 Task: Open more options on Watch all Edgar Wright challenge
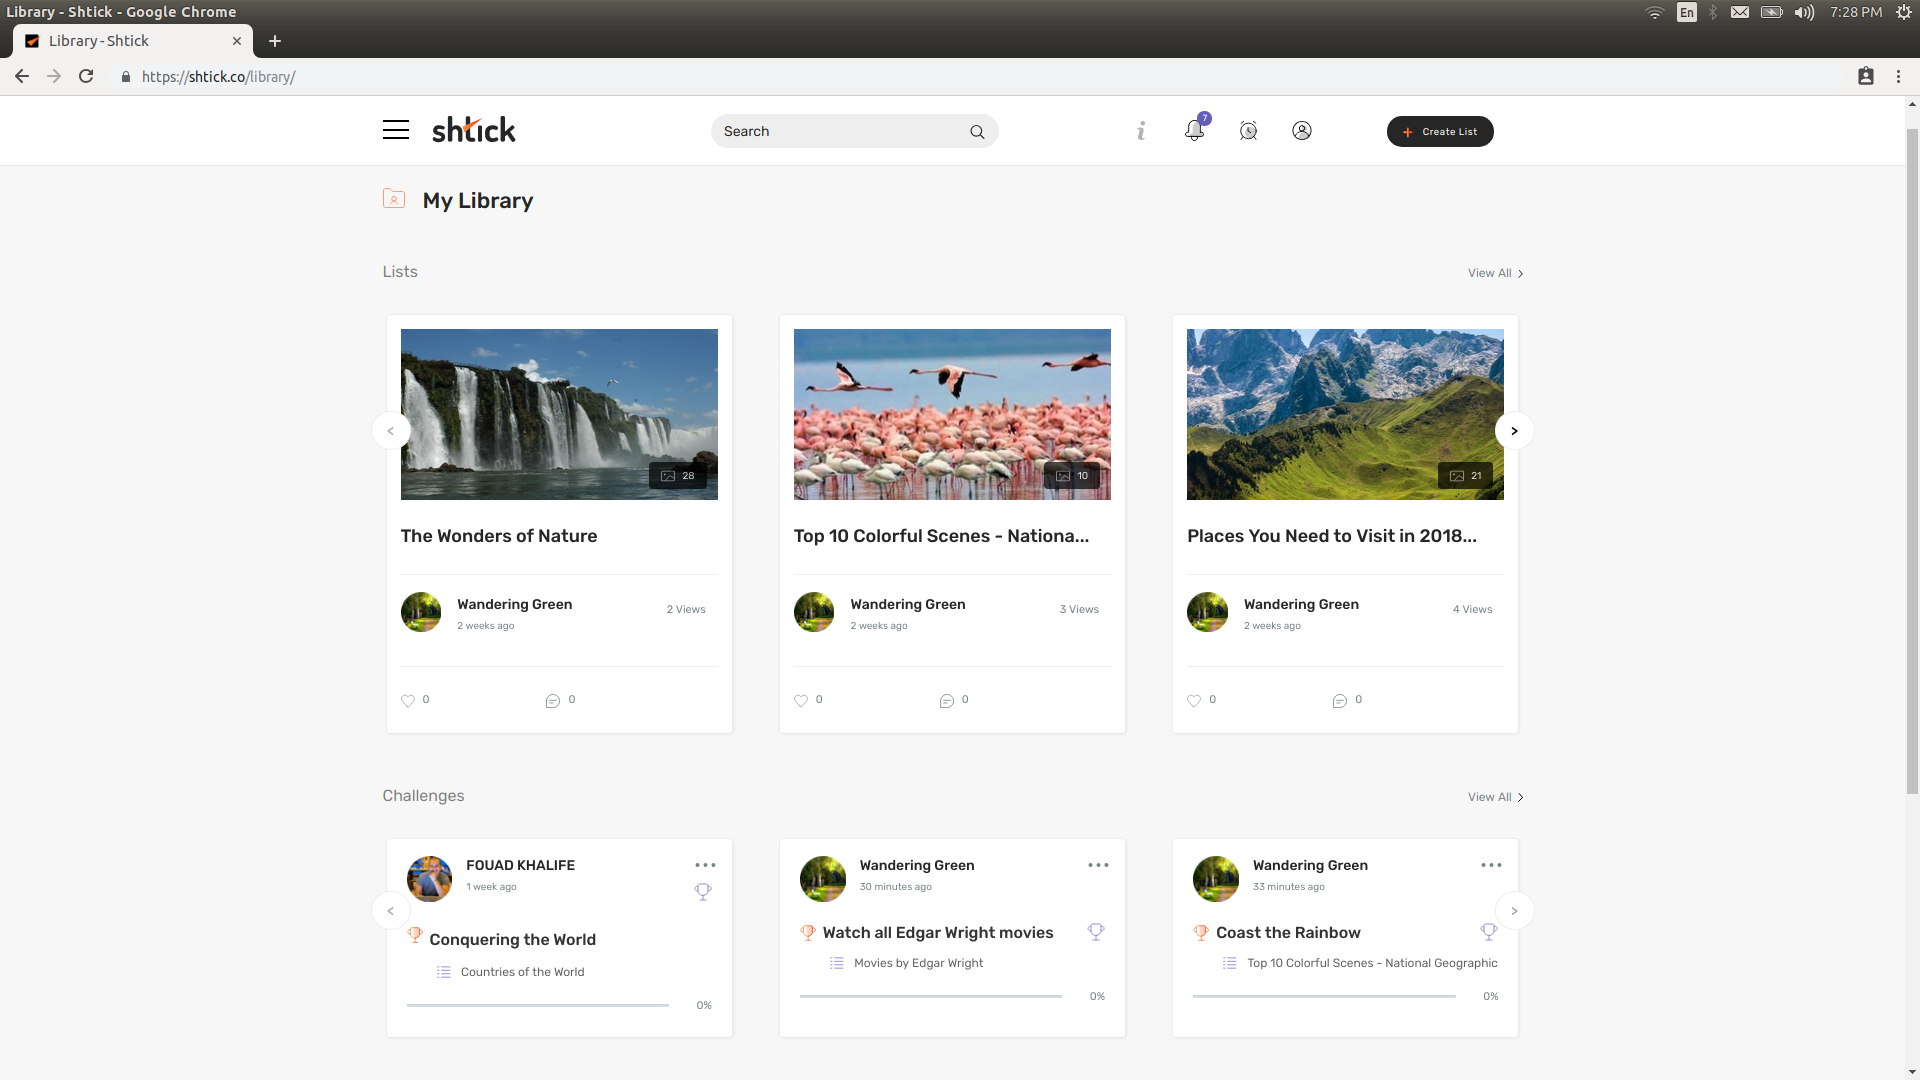pyautogui.click(x=1098, y=865)
